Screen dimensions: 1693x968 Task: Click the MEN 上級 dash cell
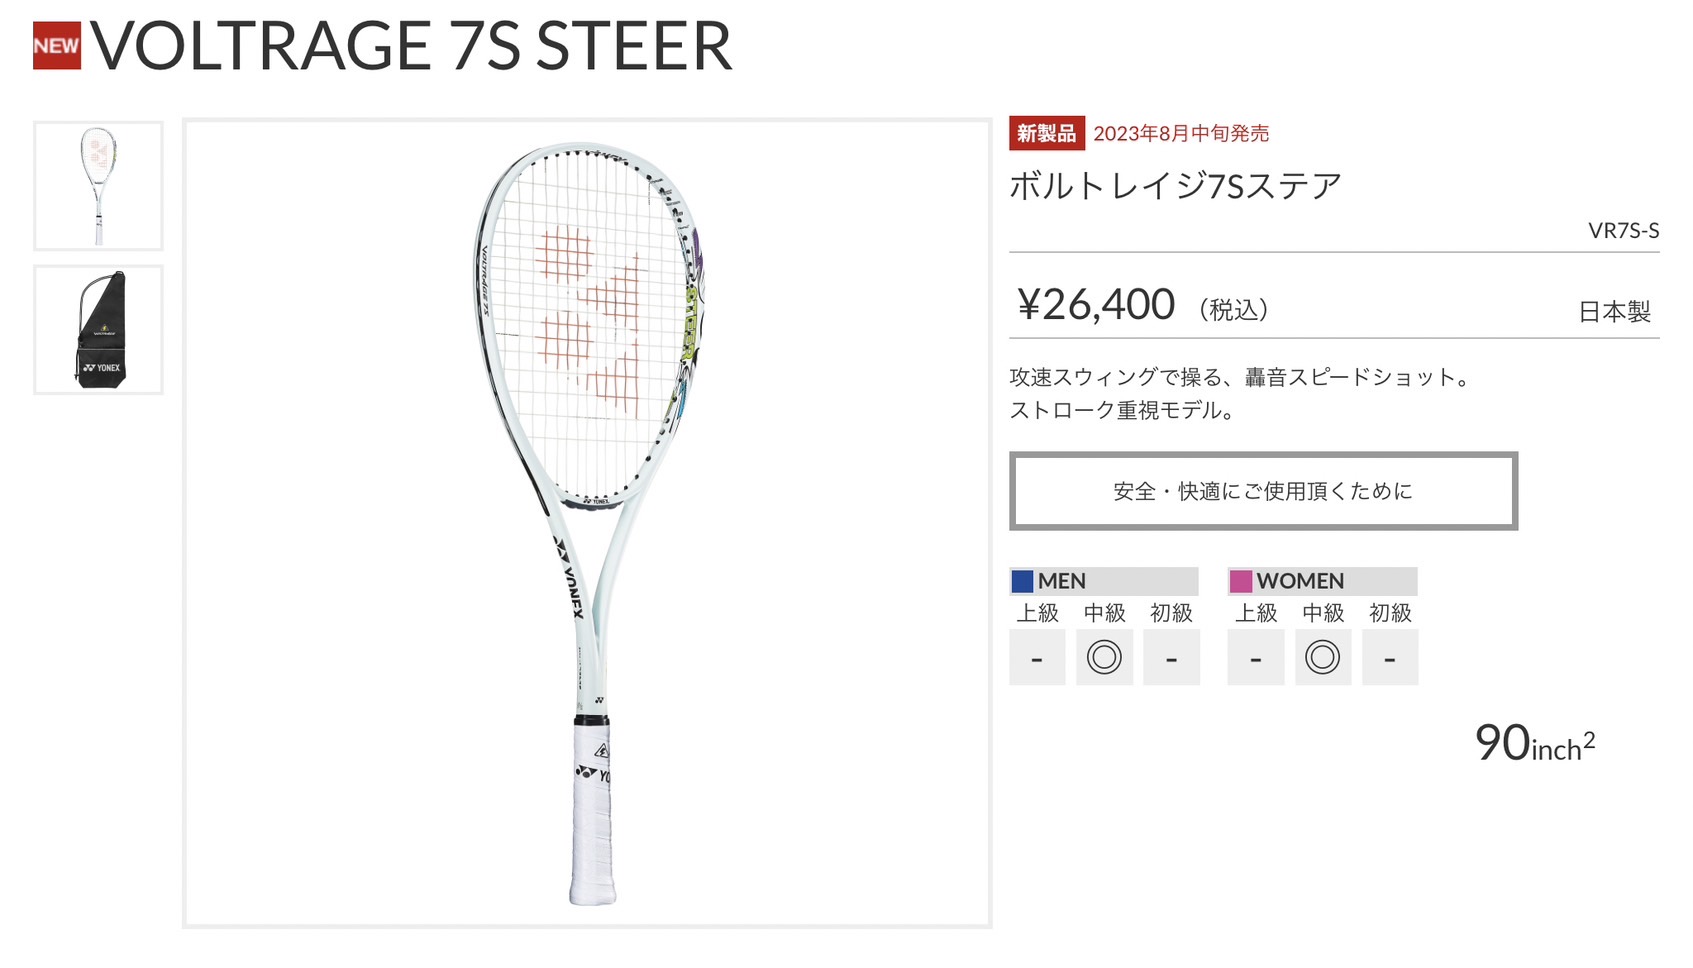click(x=1037, y=657)
